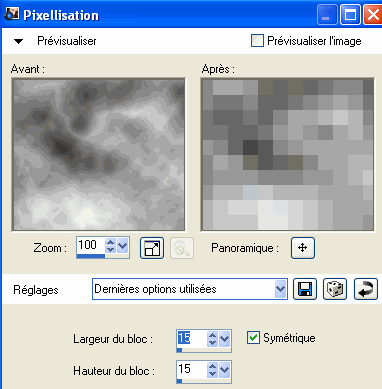Open the Hauteur du bloc slider dropdown
382x389 pixels.
[224, 370]
